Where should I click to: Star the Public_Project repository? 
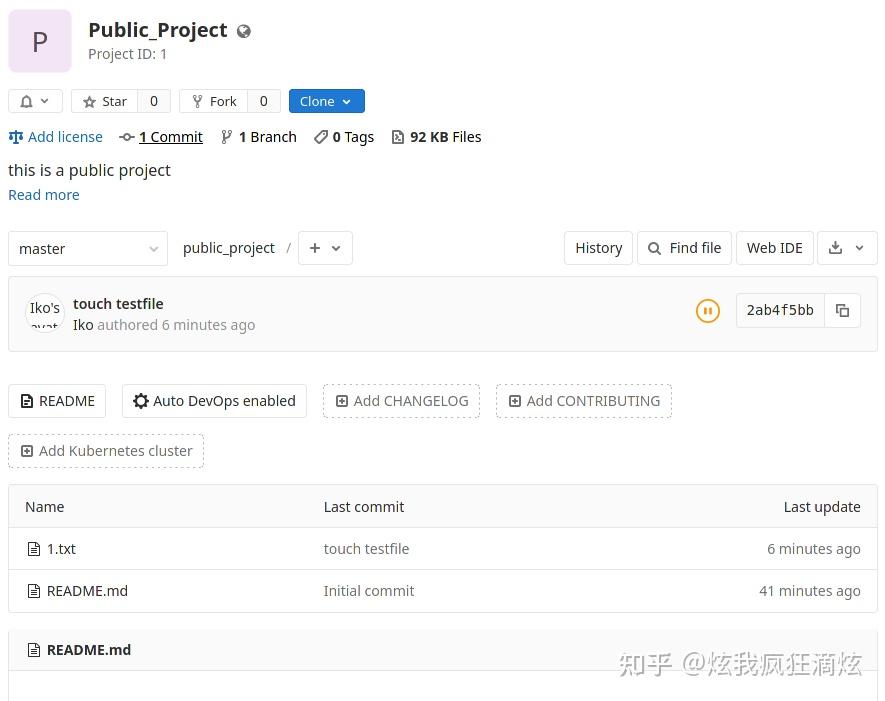(x=104, y=101)
